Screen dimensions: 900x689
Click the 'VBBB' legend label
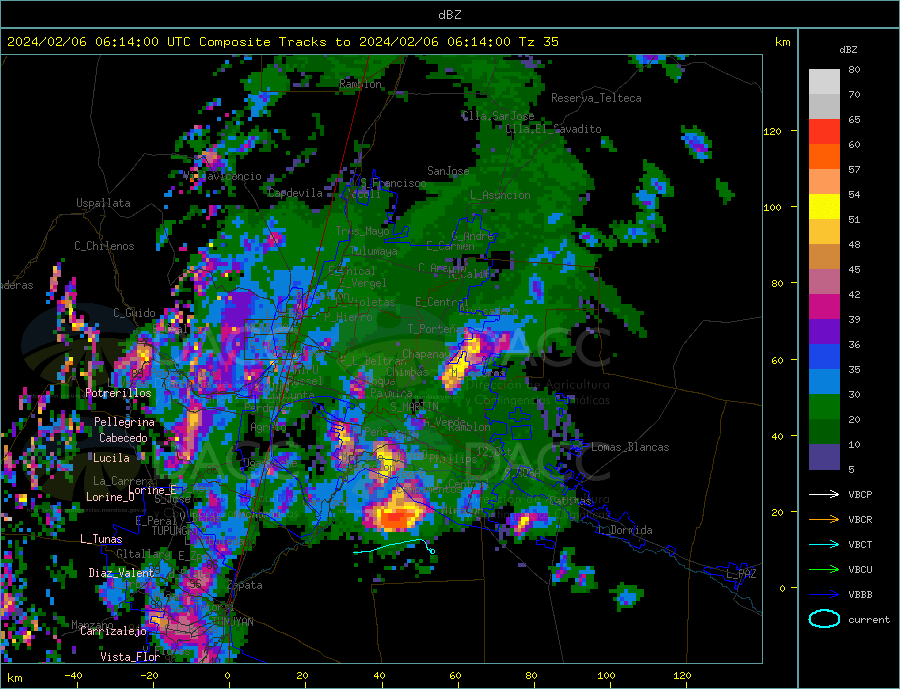pyautogui.click(x=860, y=594)
